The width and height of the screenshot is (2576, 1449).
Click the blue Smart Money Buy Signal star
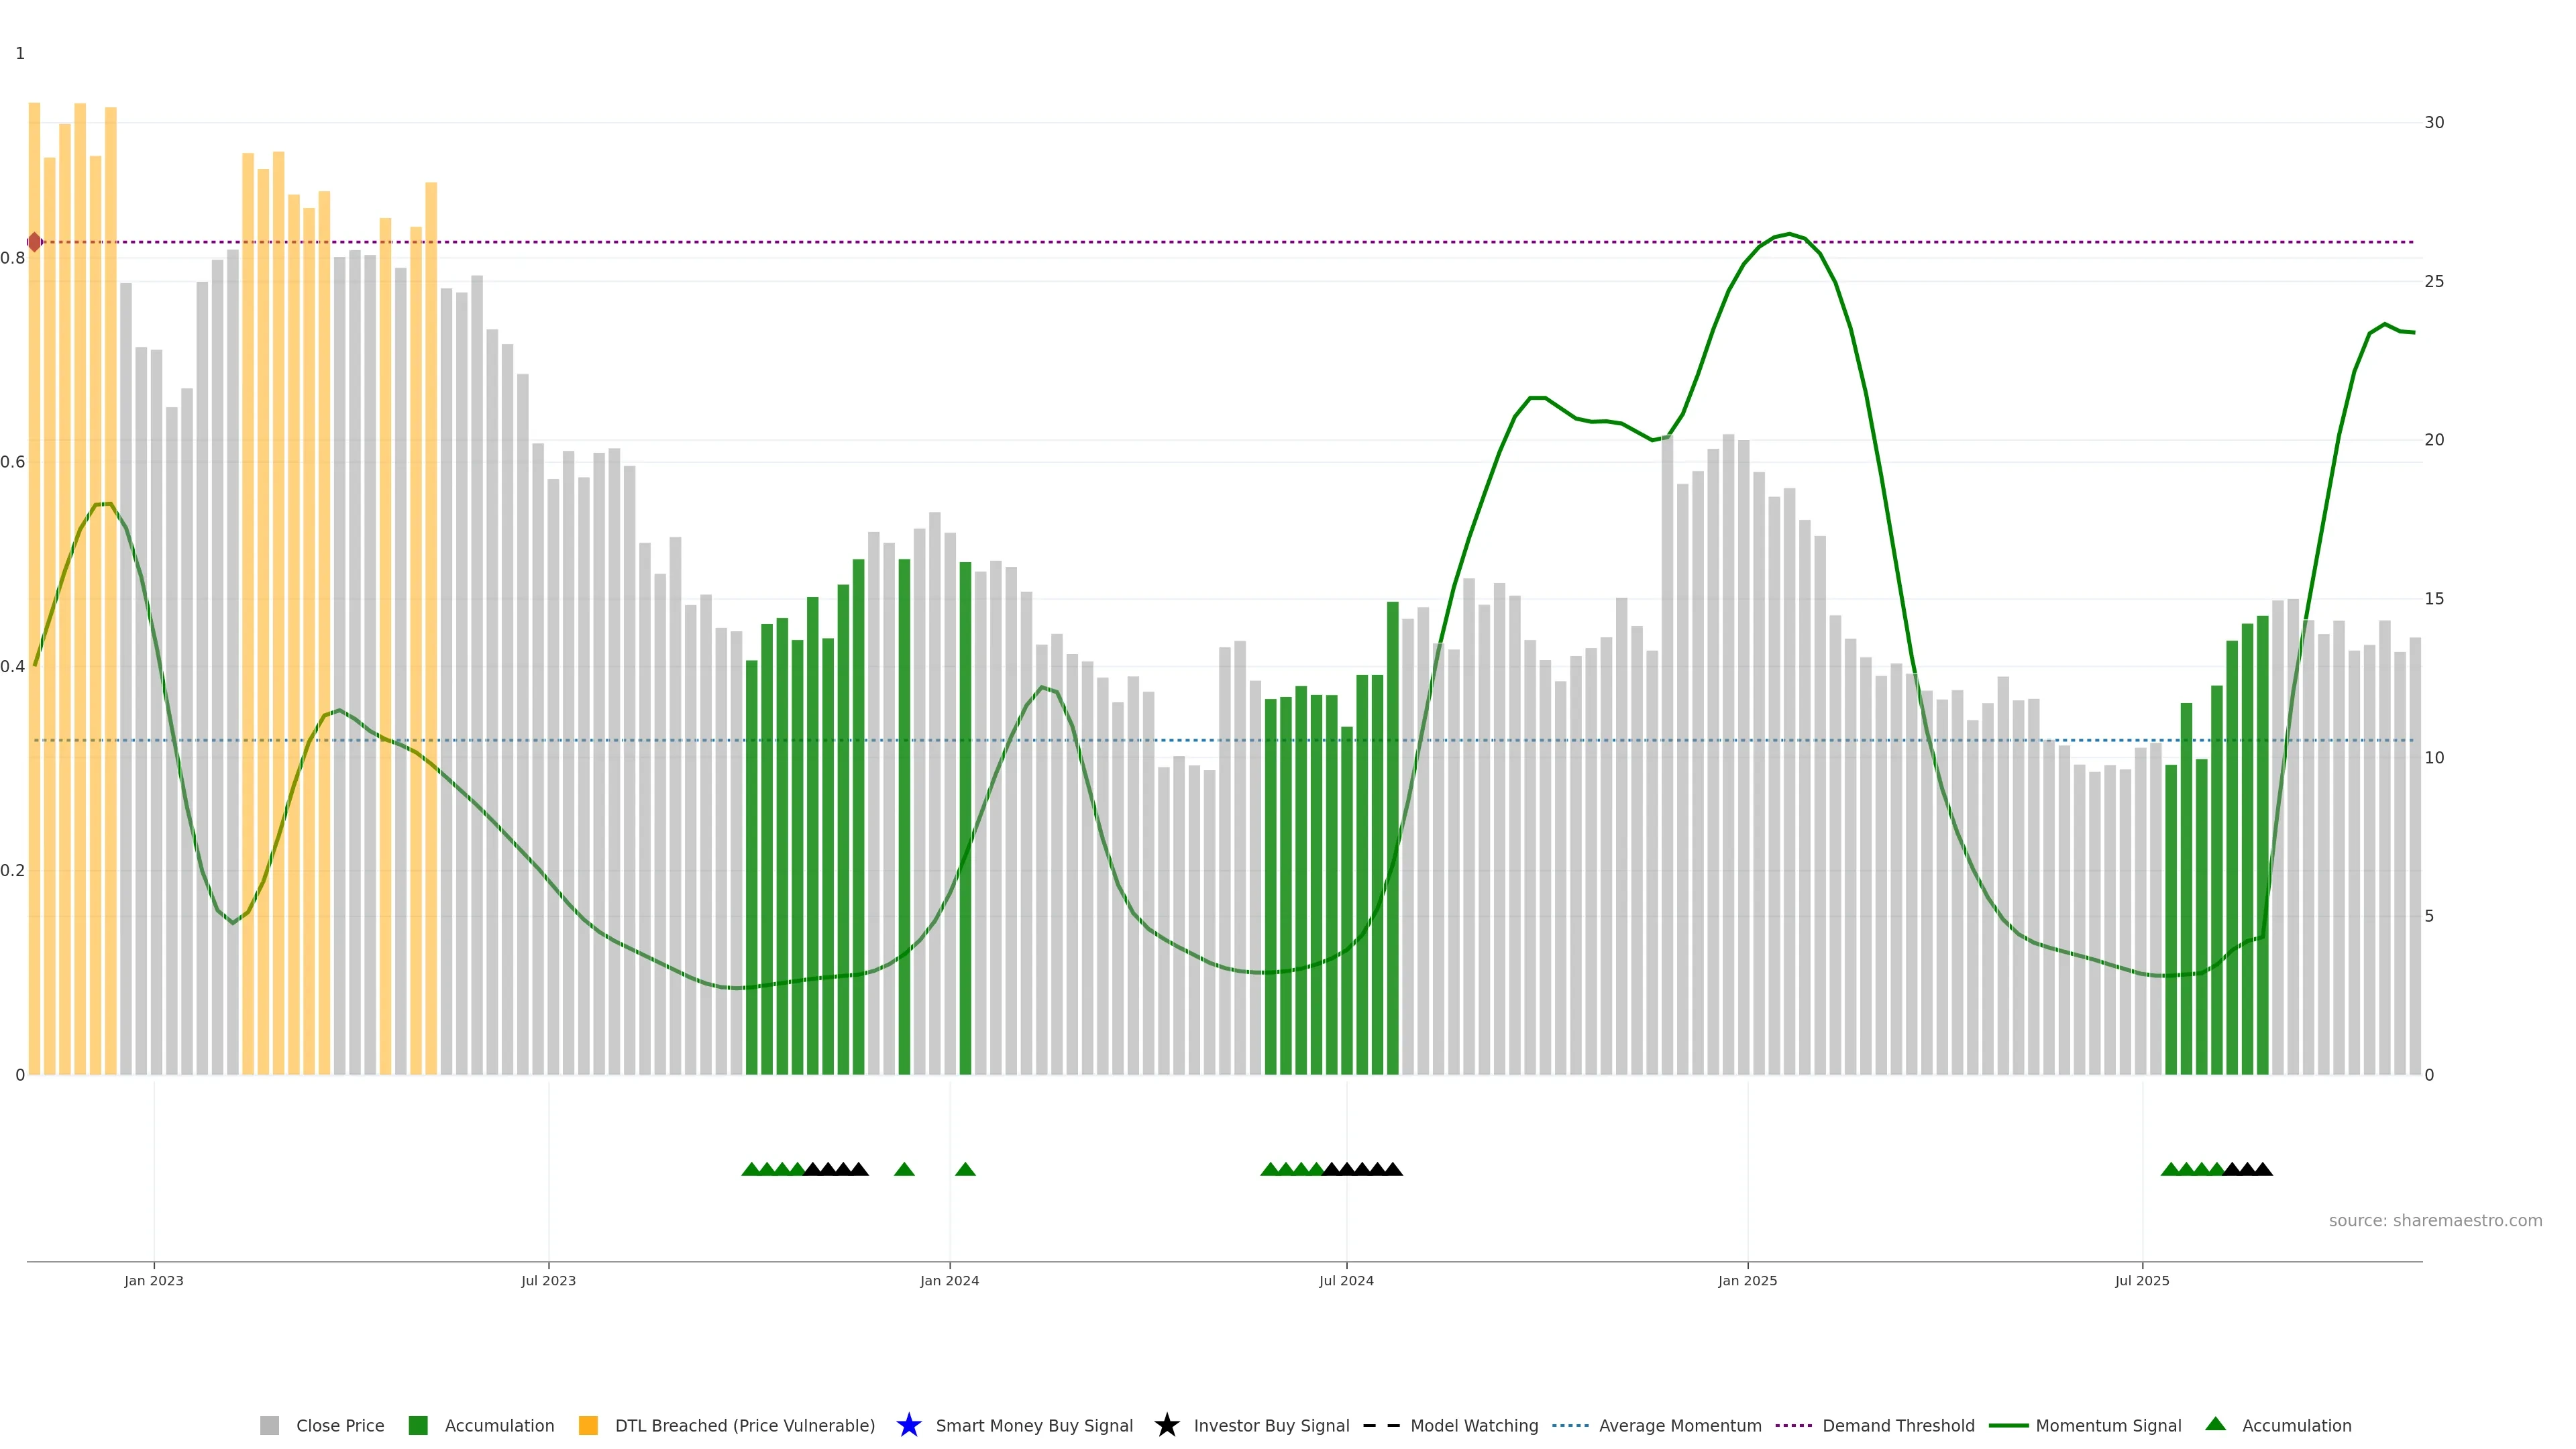[908, 1425]
